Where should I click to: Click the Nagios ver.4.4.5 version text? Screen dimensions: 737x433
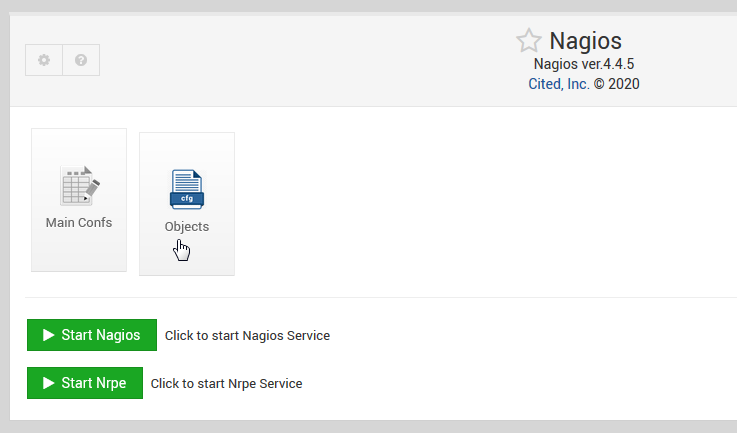click(584, 63)
